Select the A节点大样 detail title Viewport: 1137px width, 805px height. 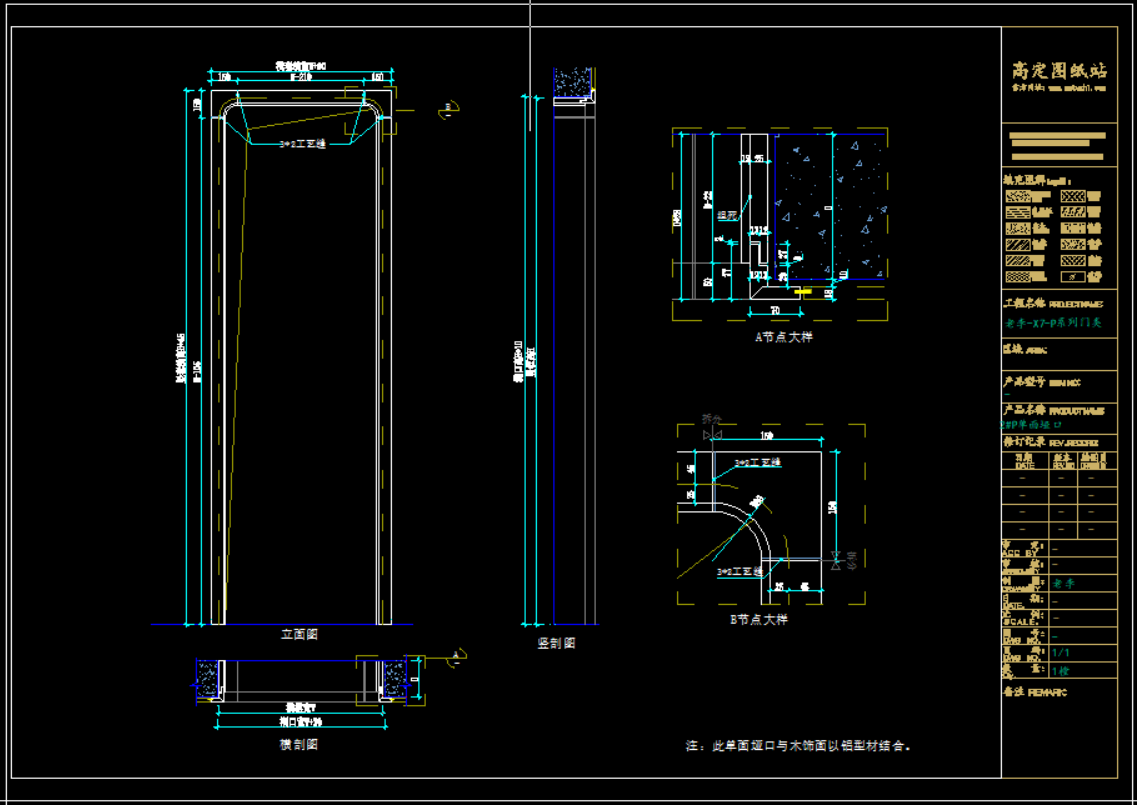coord(783,337)
